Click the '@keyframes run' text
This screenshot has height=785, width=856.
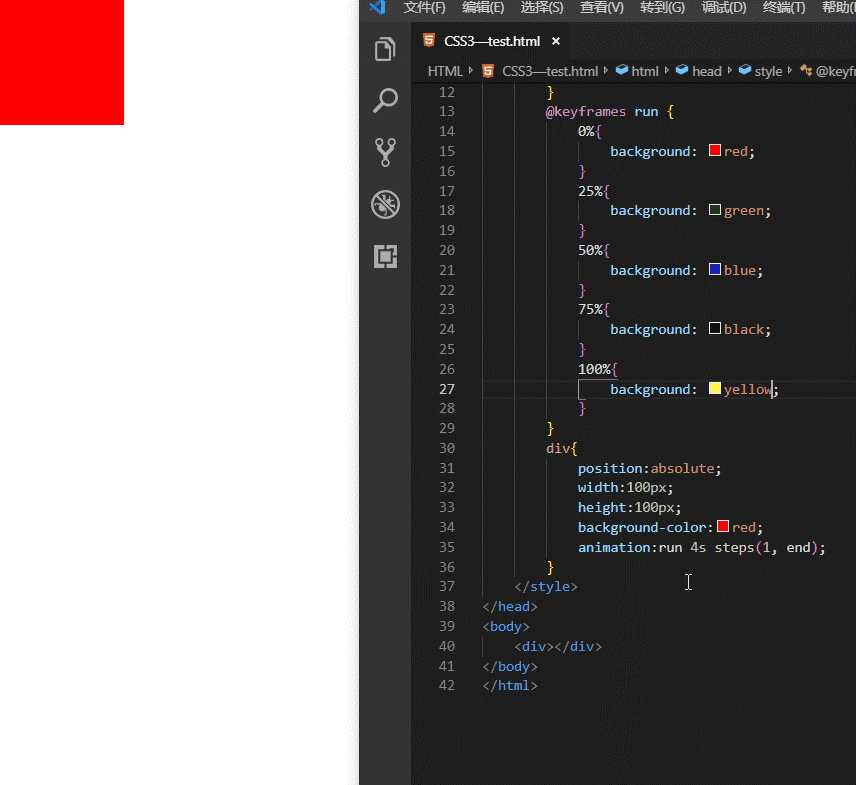click(602, 111)
